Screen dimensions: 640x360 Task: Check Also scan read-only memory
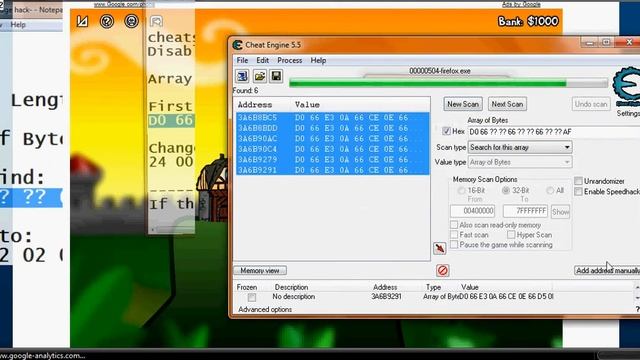click(454, 225)
